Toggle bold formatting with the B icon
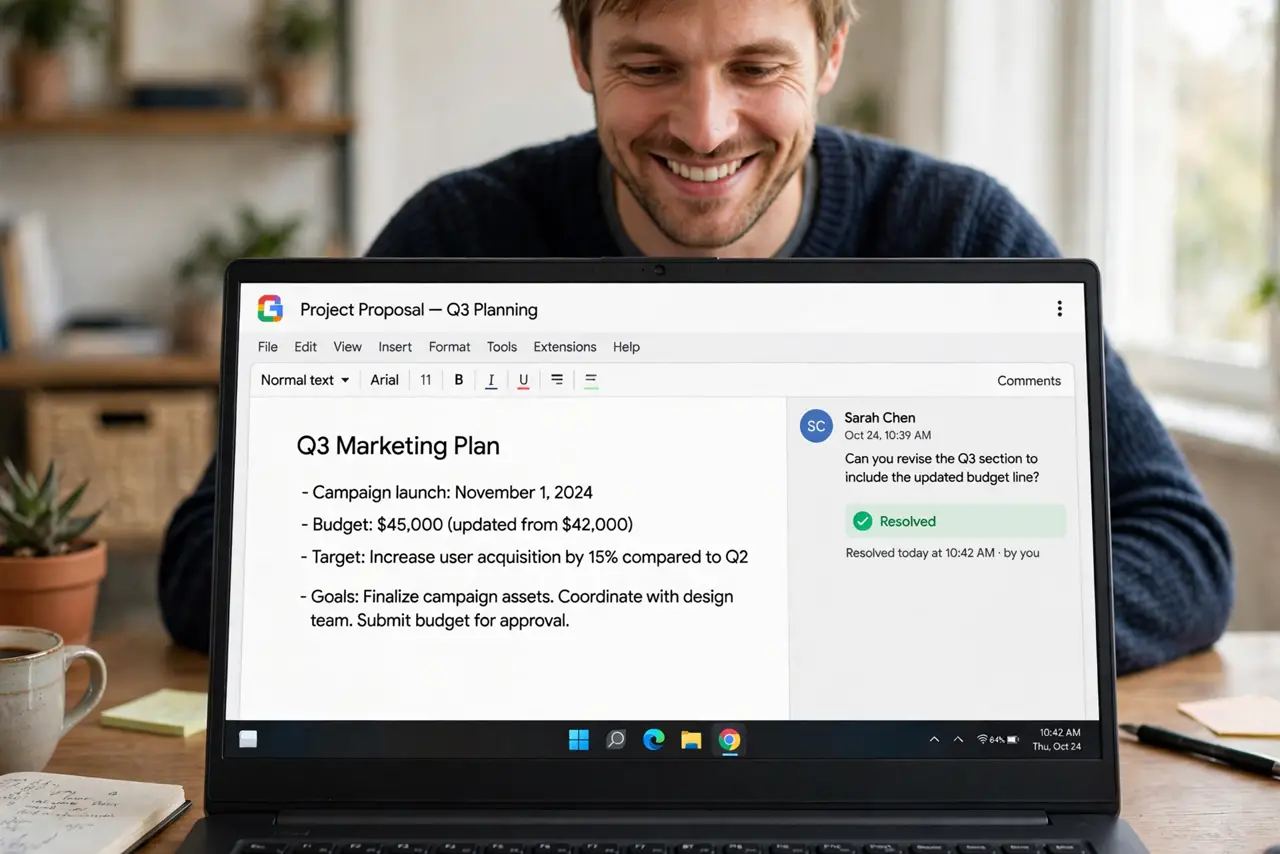This screenshot has height=854, width=1280. [459, 380]
